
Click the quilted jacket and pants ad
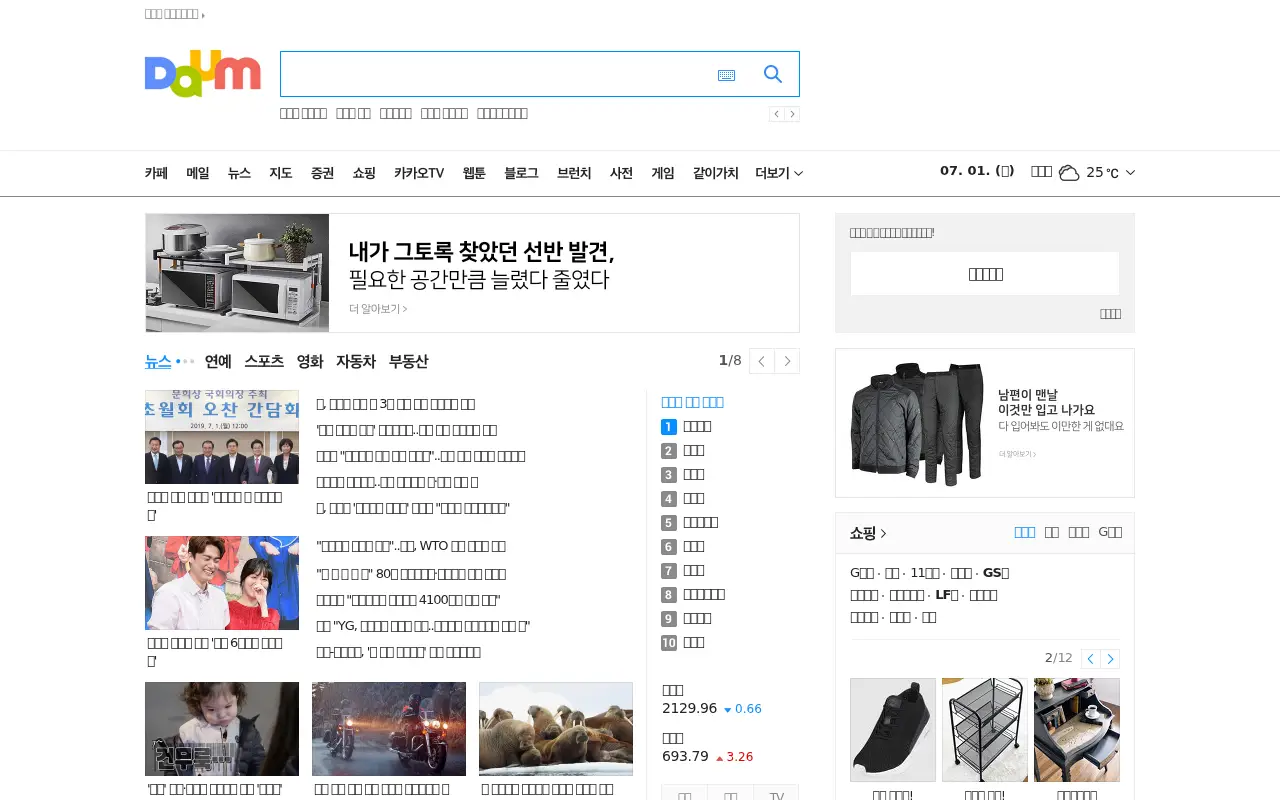point(985,423)
